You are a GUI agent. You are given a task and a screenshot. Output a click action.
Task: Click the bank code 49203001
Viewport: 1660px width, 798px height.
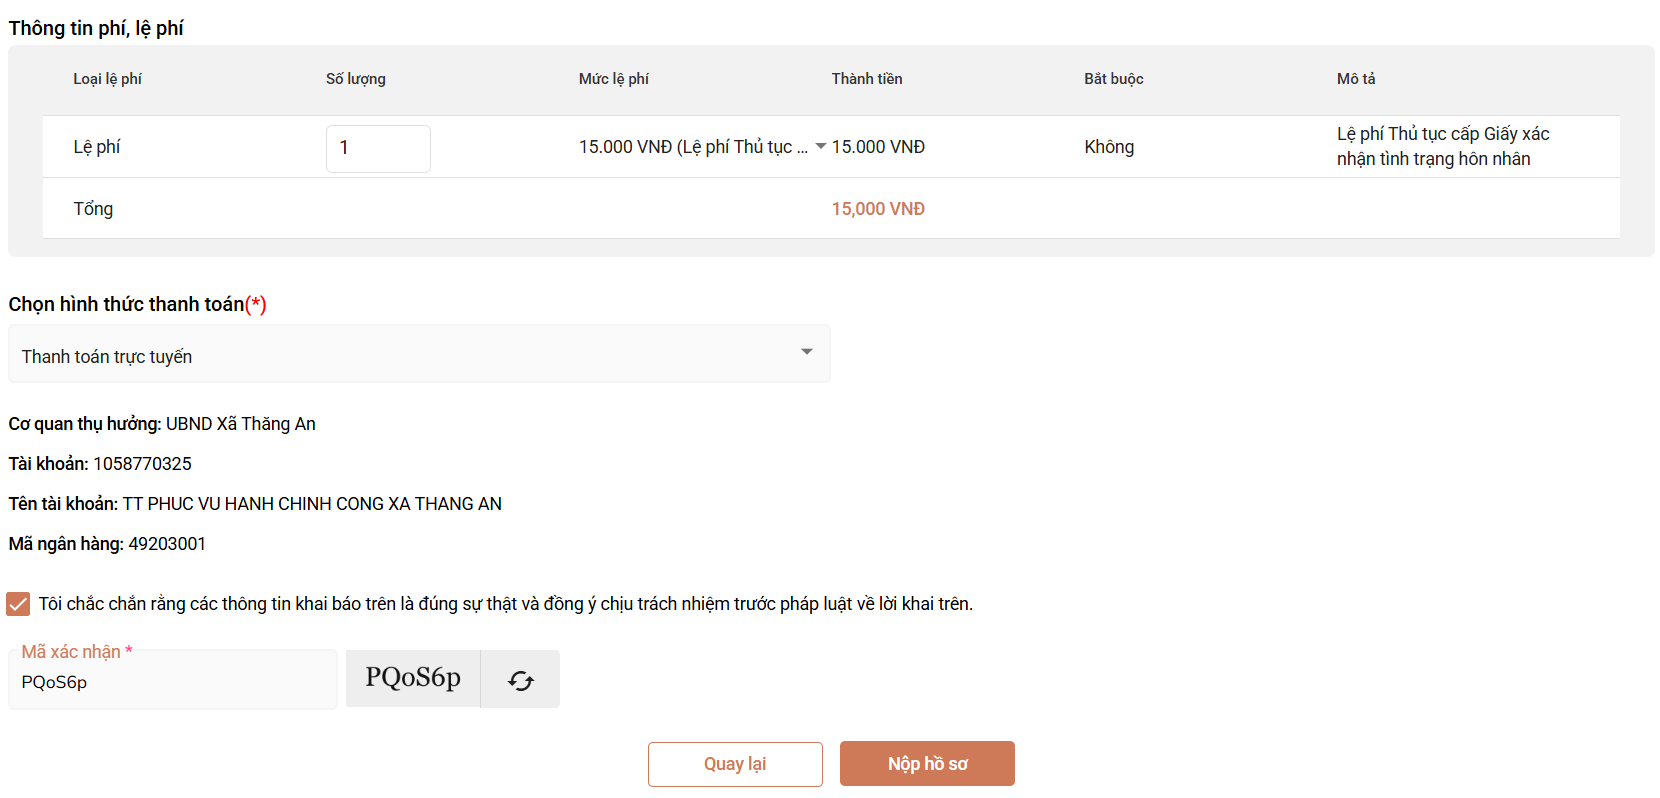[x=167, y=544]
